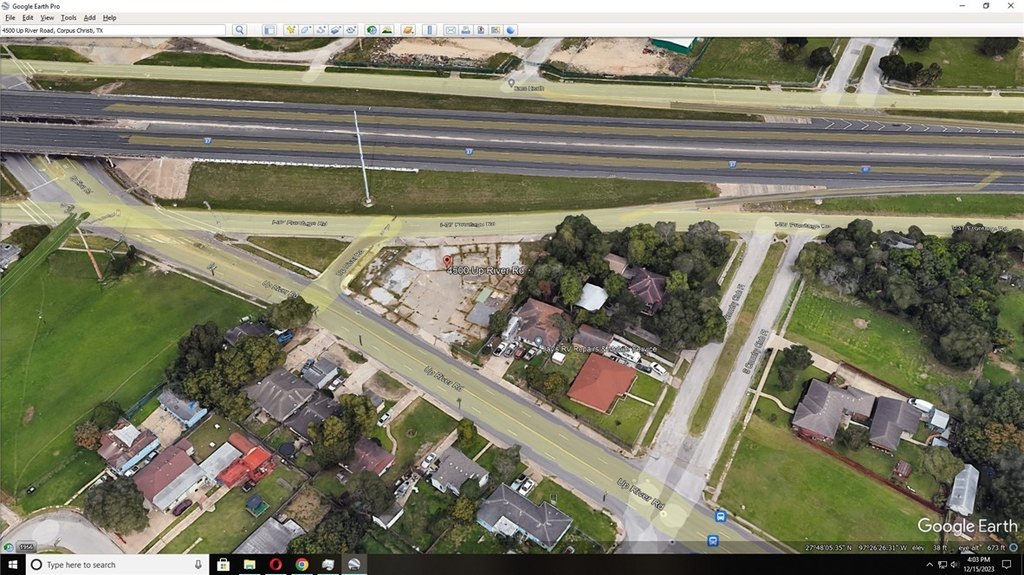The height and width of the screenshot is (575, 1024).
Task: Open the Add menu
Action: (89, 18)
